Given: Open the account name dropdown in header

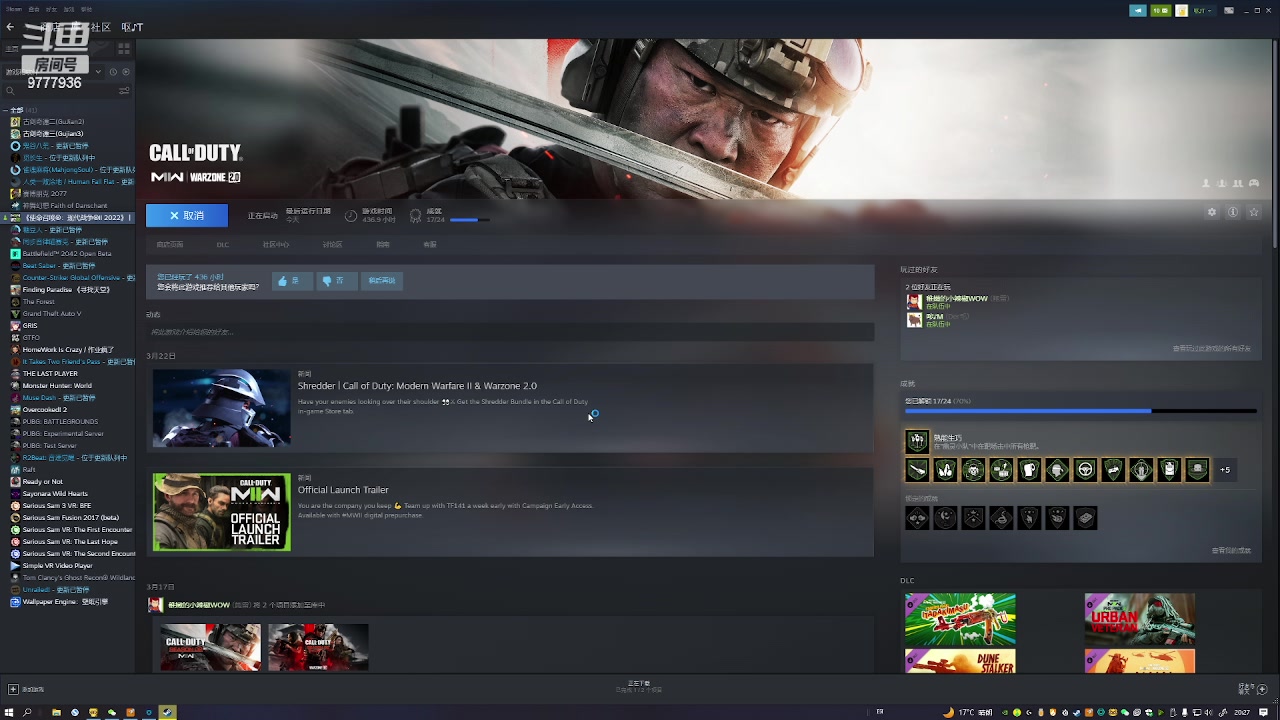Looking at the screenshot, I should pos(1203,10).
